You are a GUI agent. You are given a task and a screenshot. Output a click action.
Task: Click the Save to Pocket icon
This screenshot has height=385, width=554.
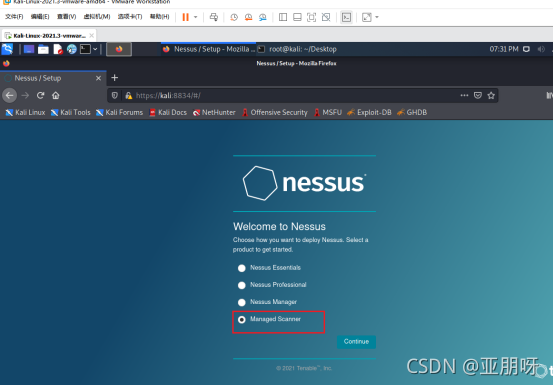478,95
